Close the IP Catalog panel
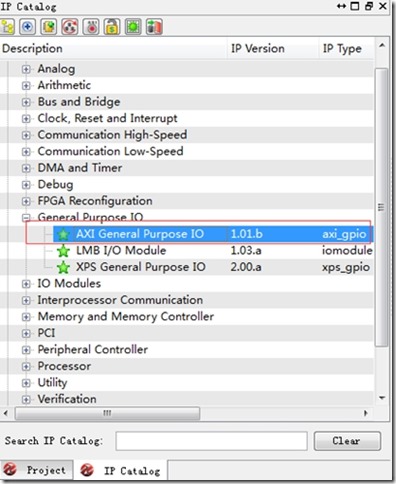This screenshot has height=484, width=396. tap(383, 6)
